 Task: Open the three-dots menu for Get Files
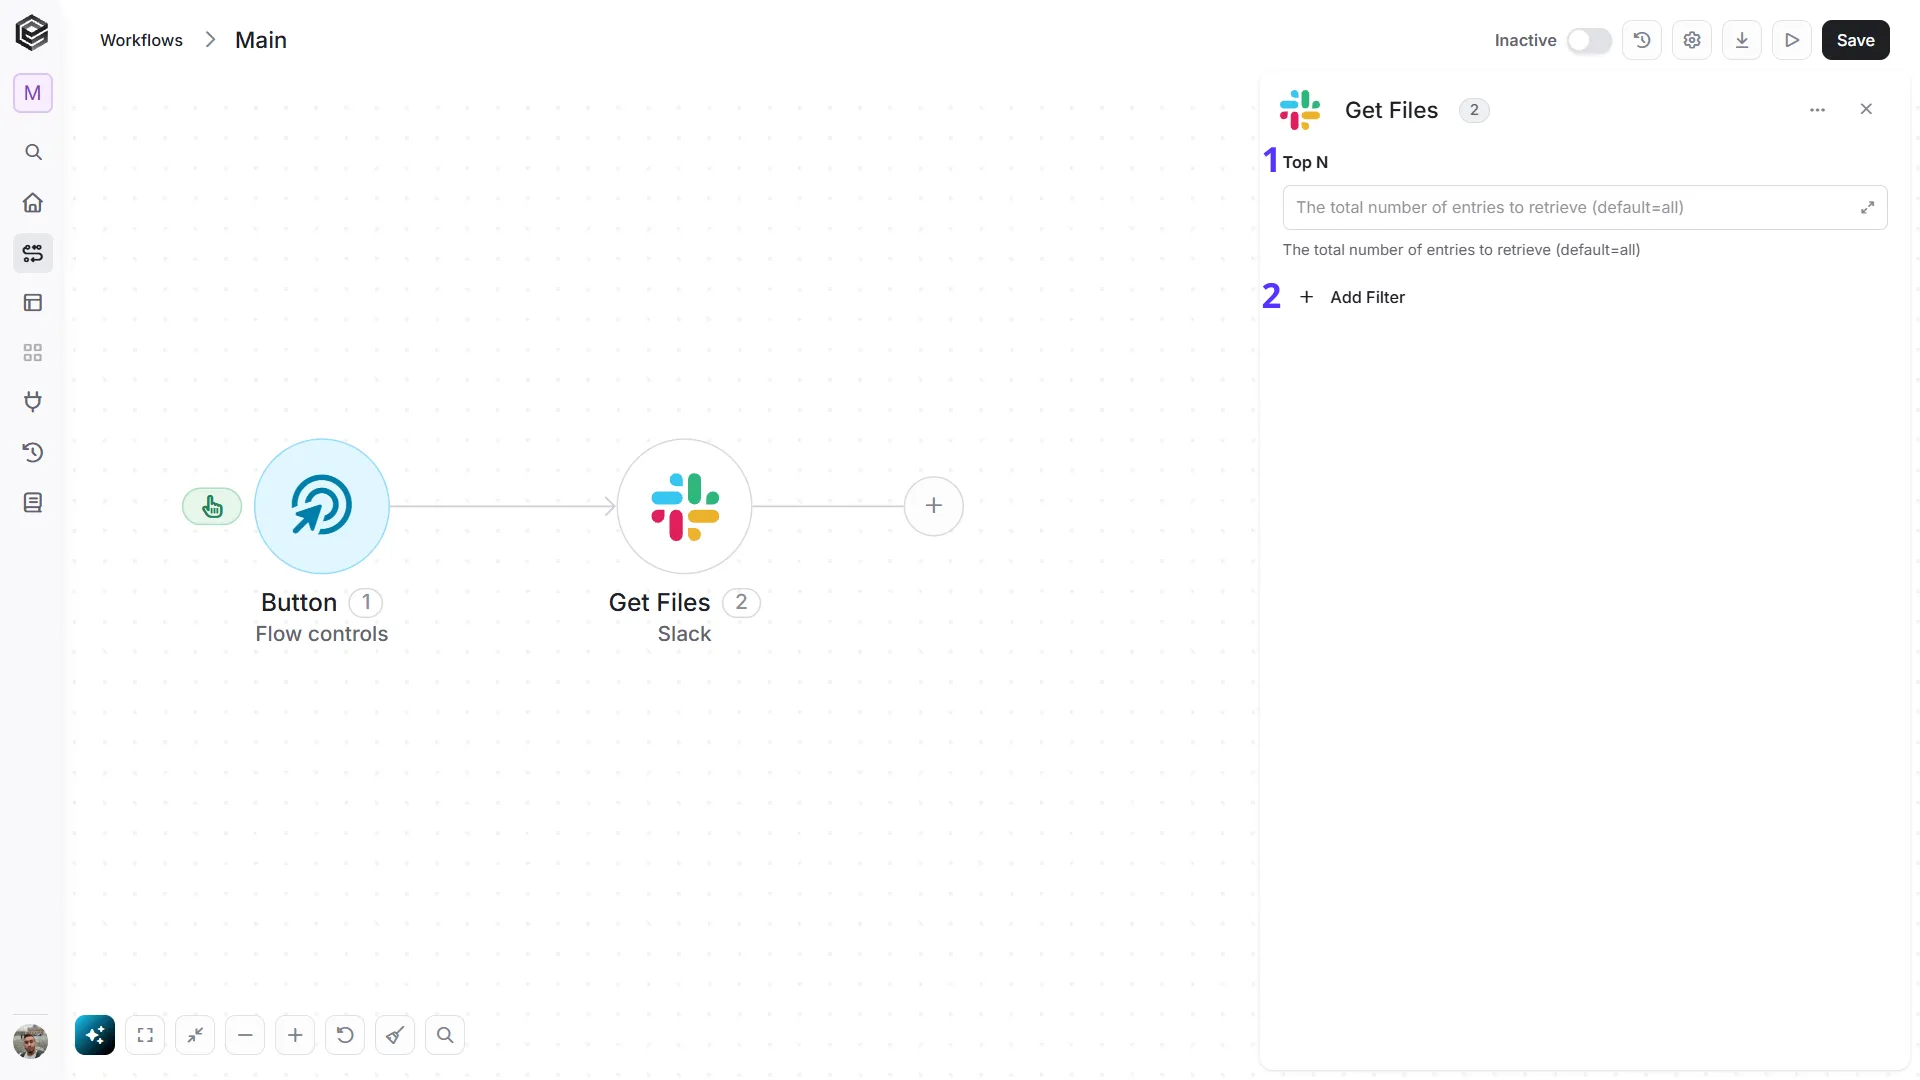coord(1817,110)
